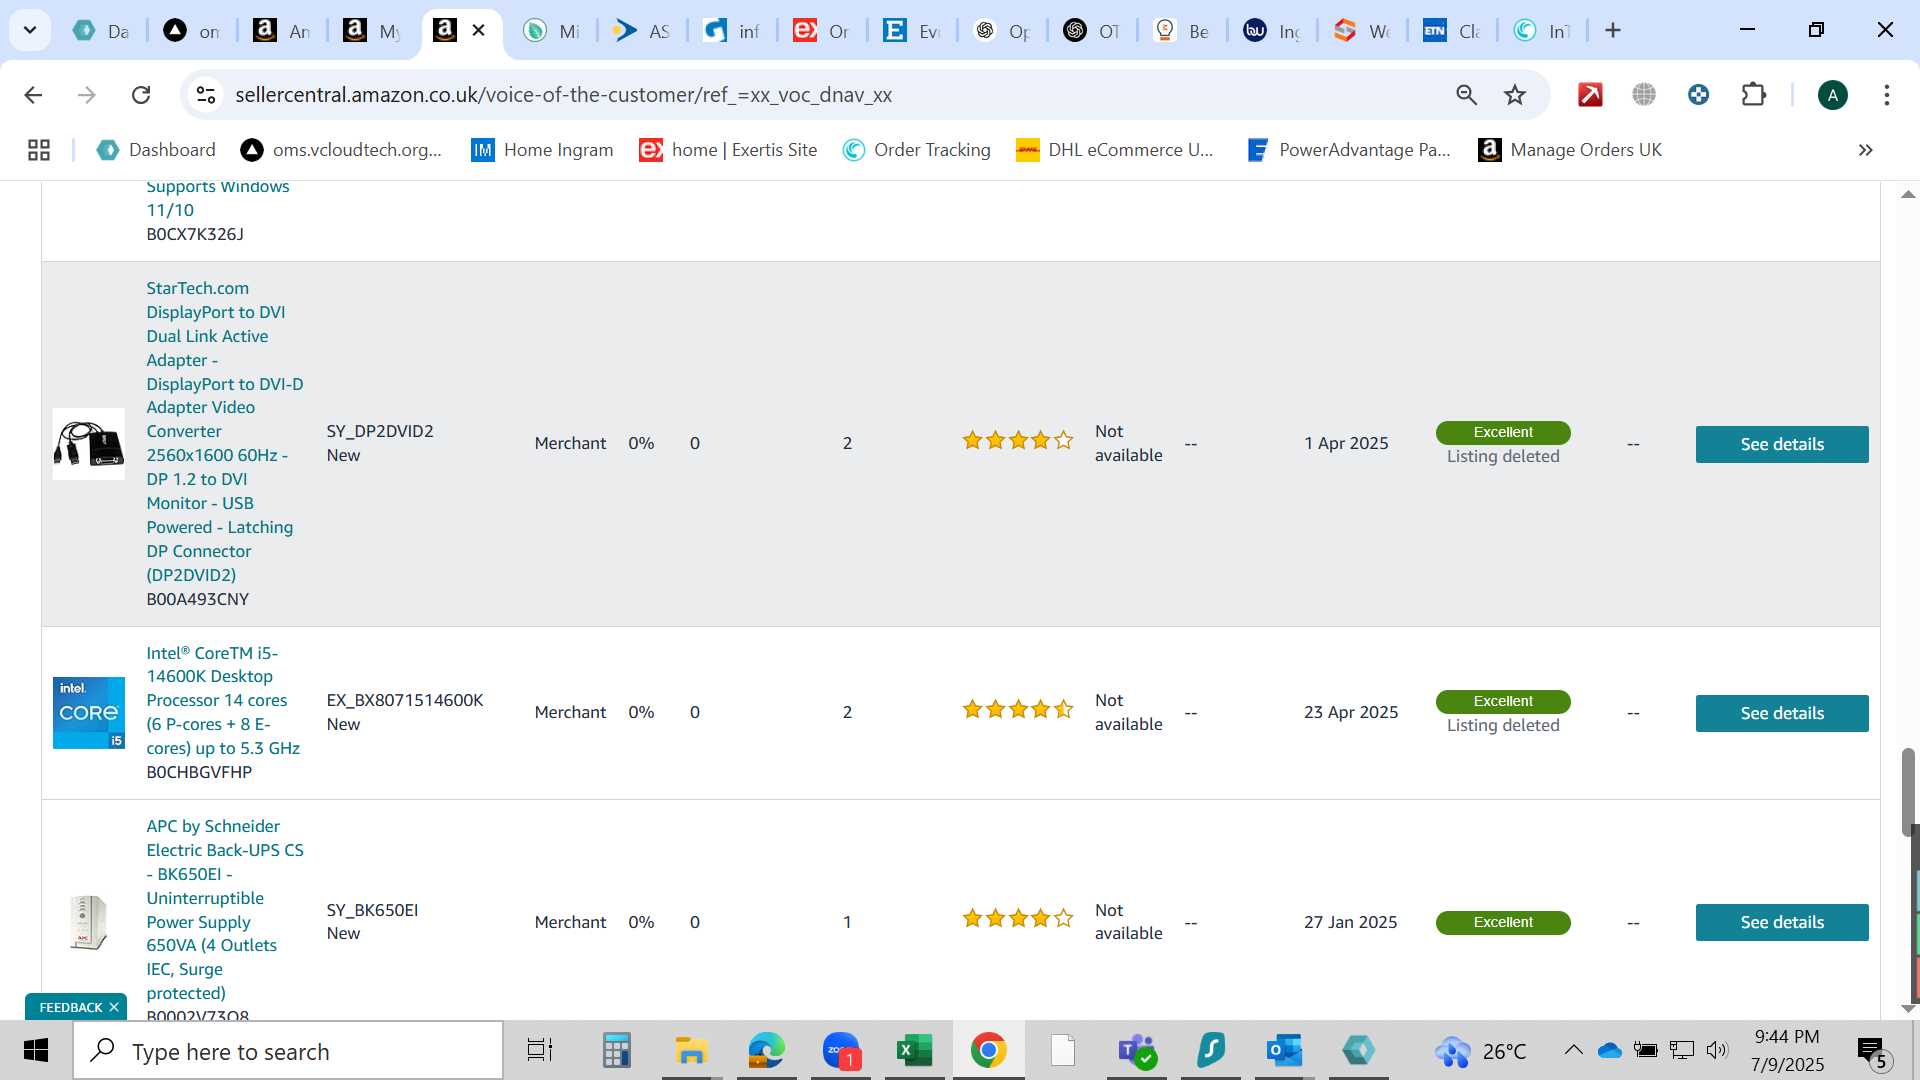
Task: Switch to the 'AS' tab
Action: tap(641, 31)
